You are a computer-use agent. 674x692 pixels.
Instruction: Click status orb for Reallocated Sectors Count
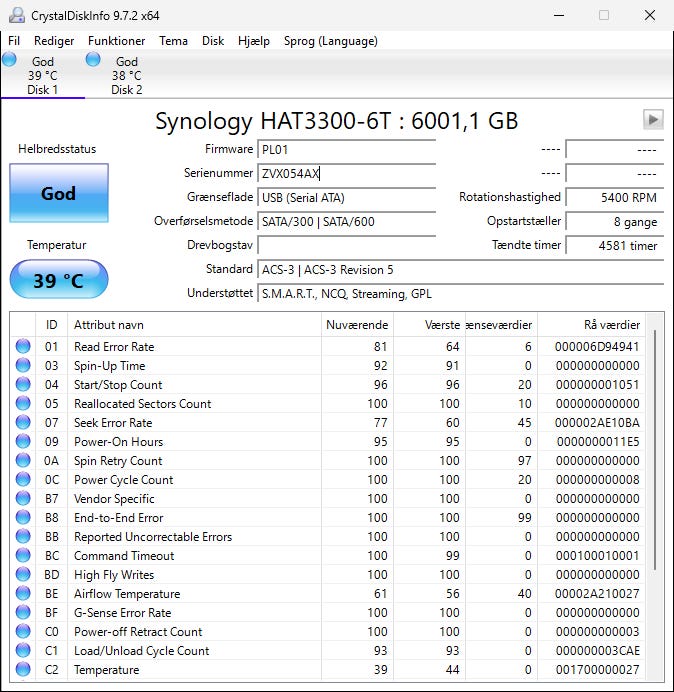(x=23, y=404)
